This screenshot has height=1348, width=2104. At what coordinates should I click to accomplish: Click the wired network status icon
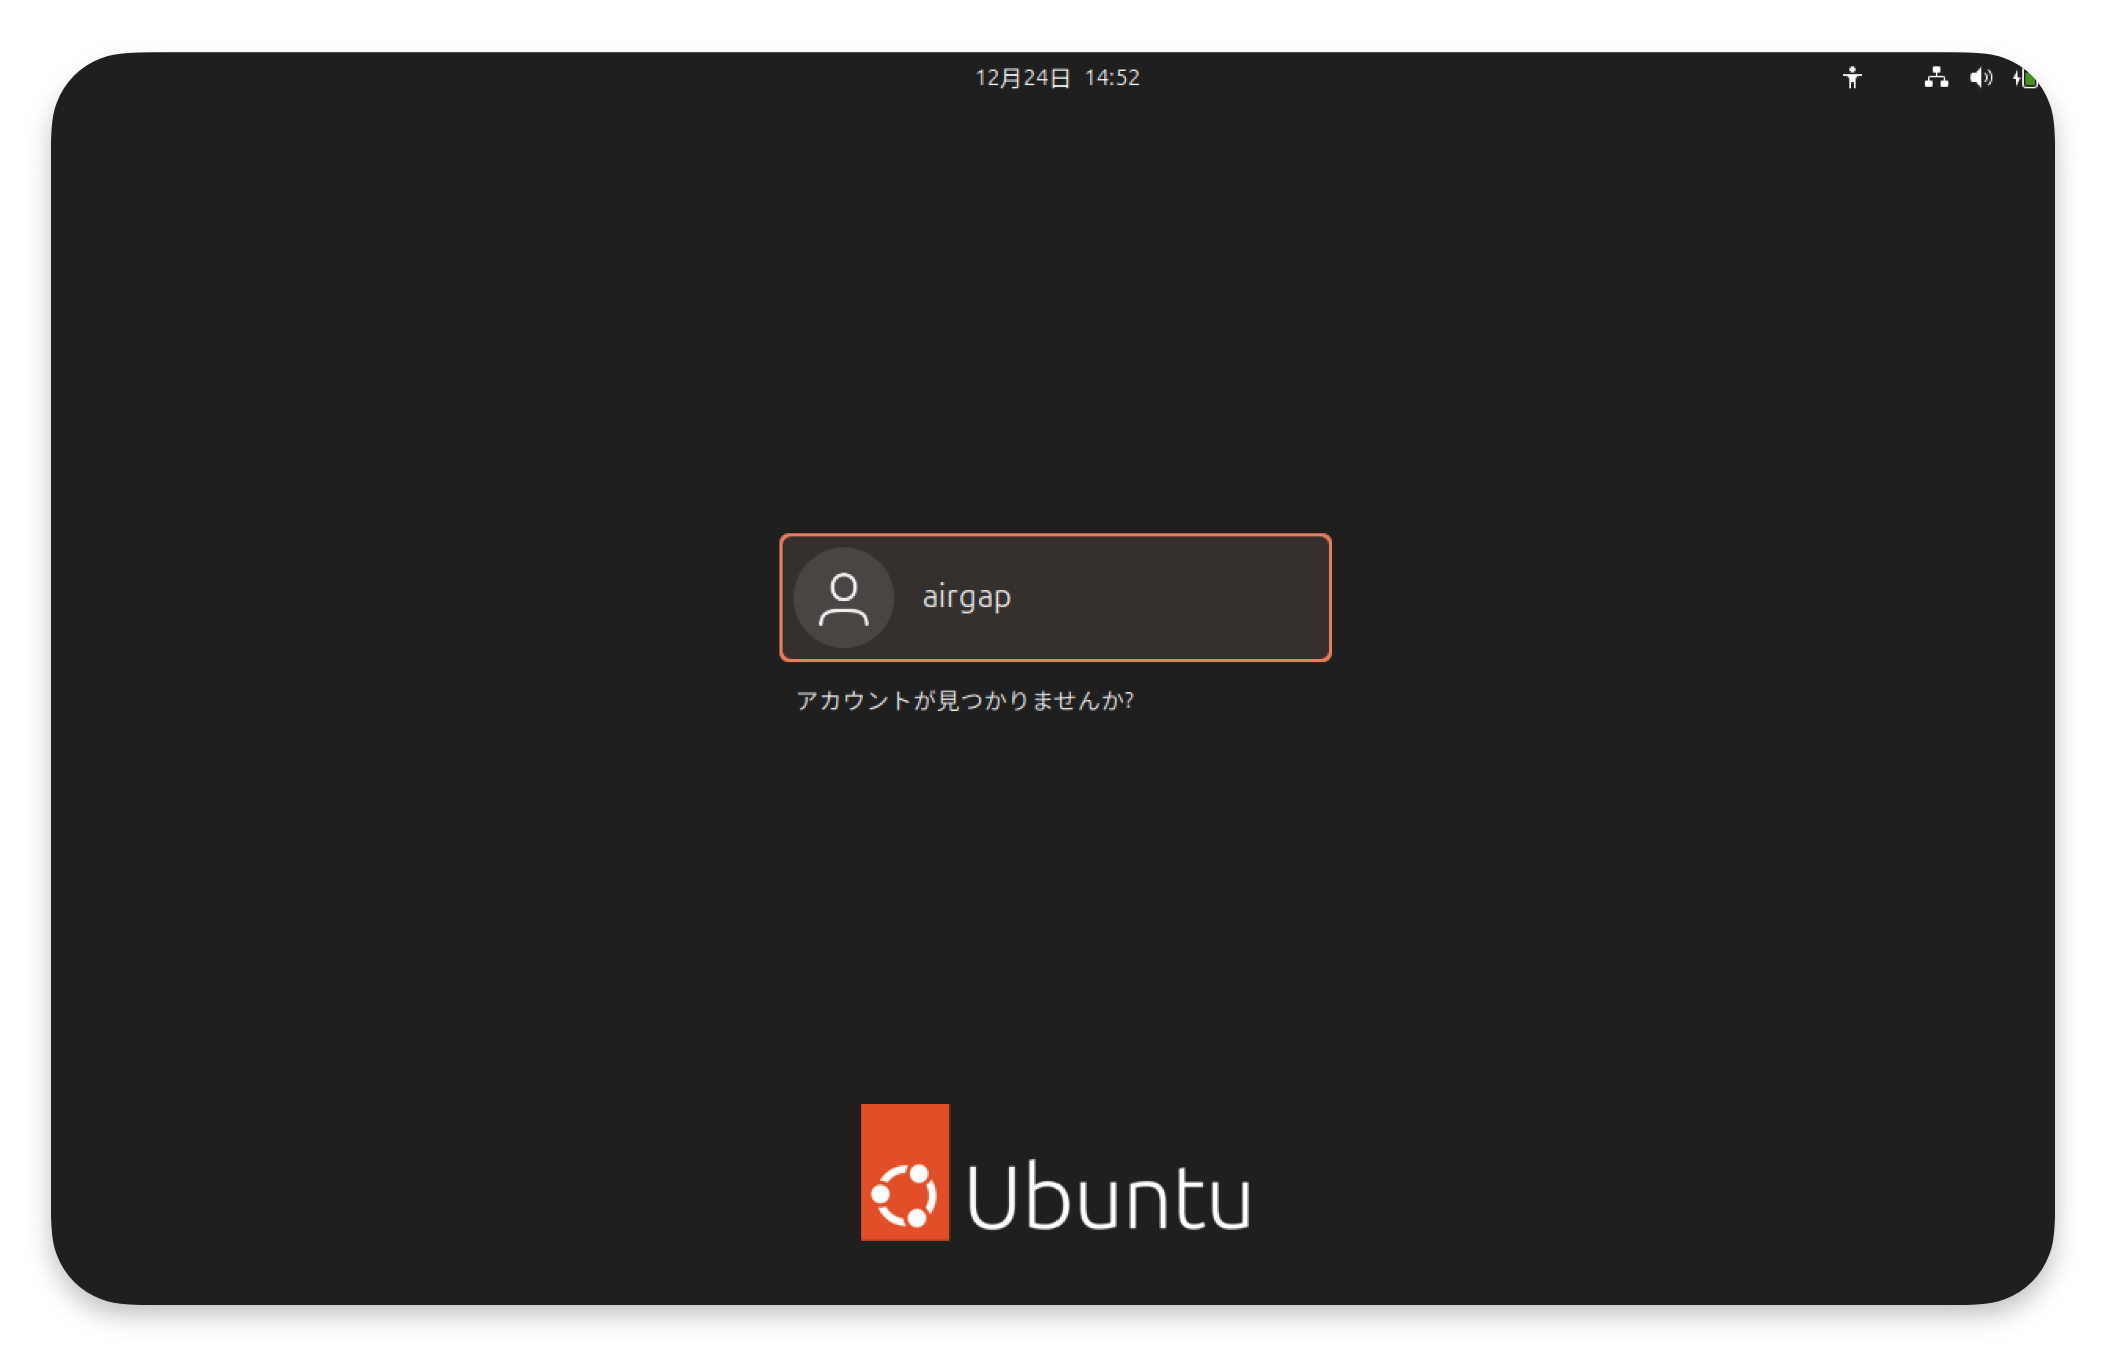tap(1935, 78)
